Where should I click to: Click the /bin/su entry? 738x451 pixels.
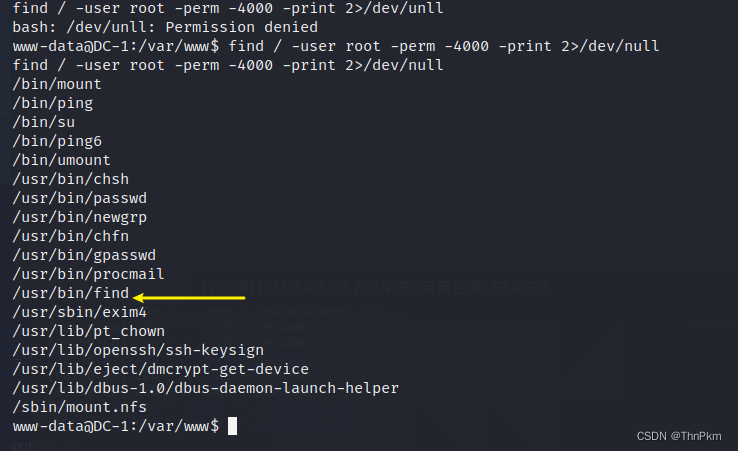(44, 122)
